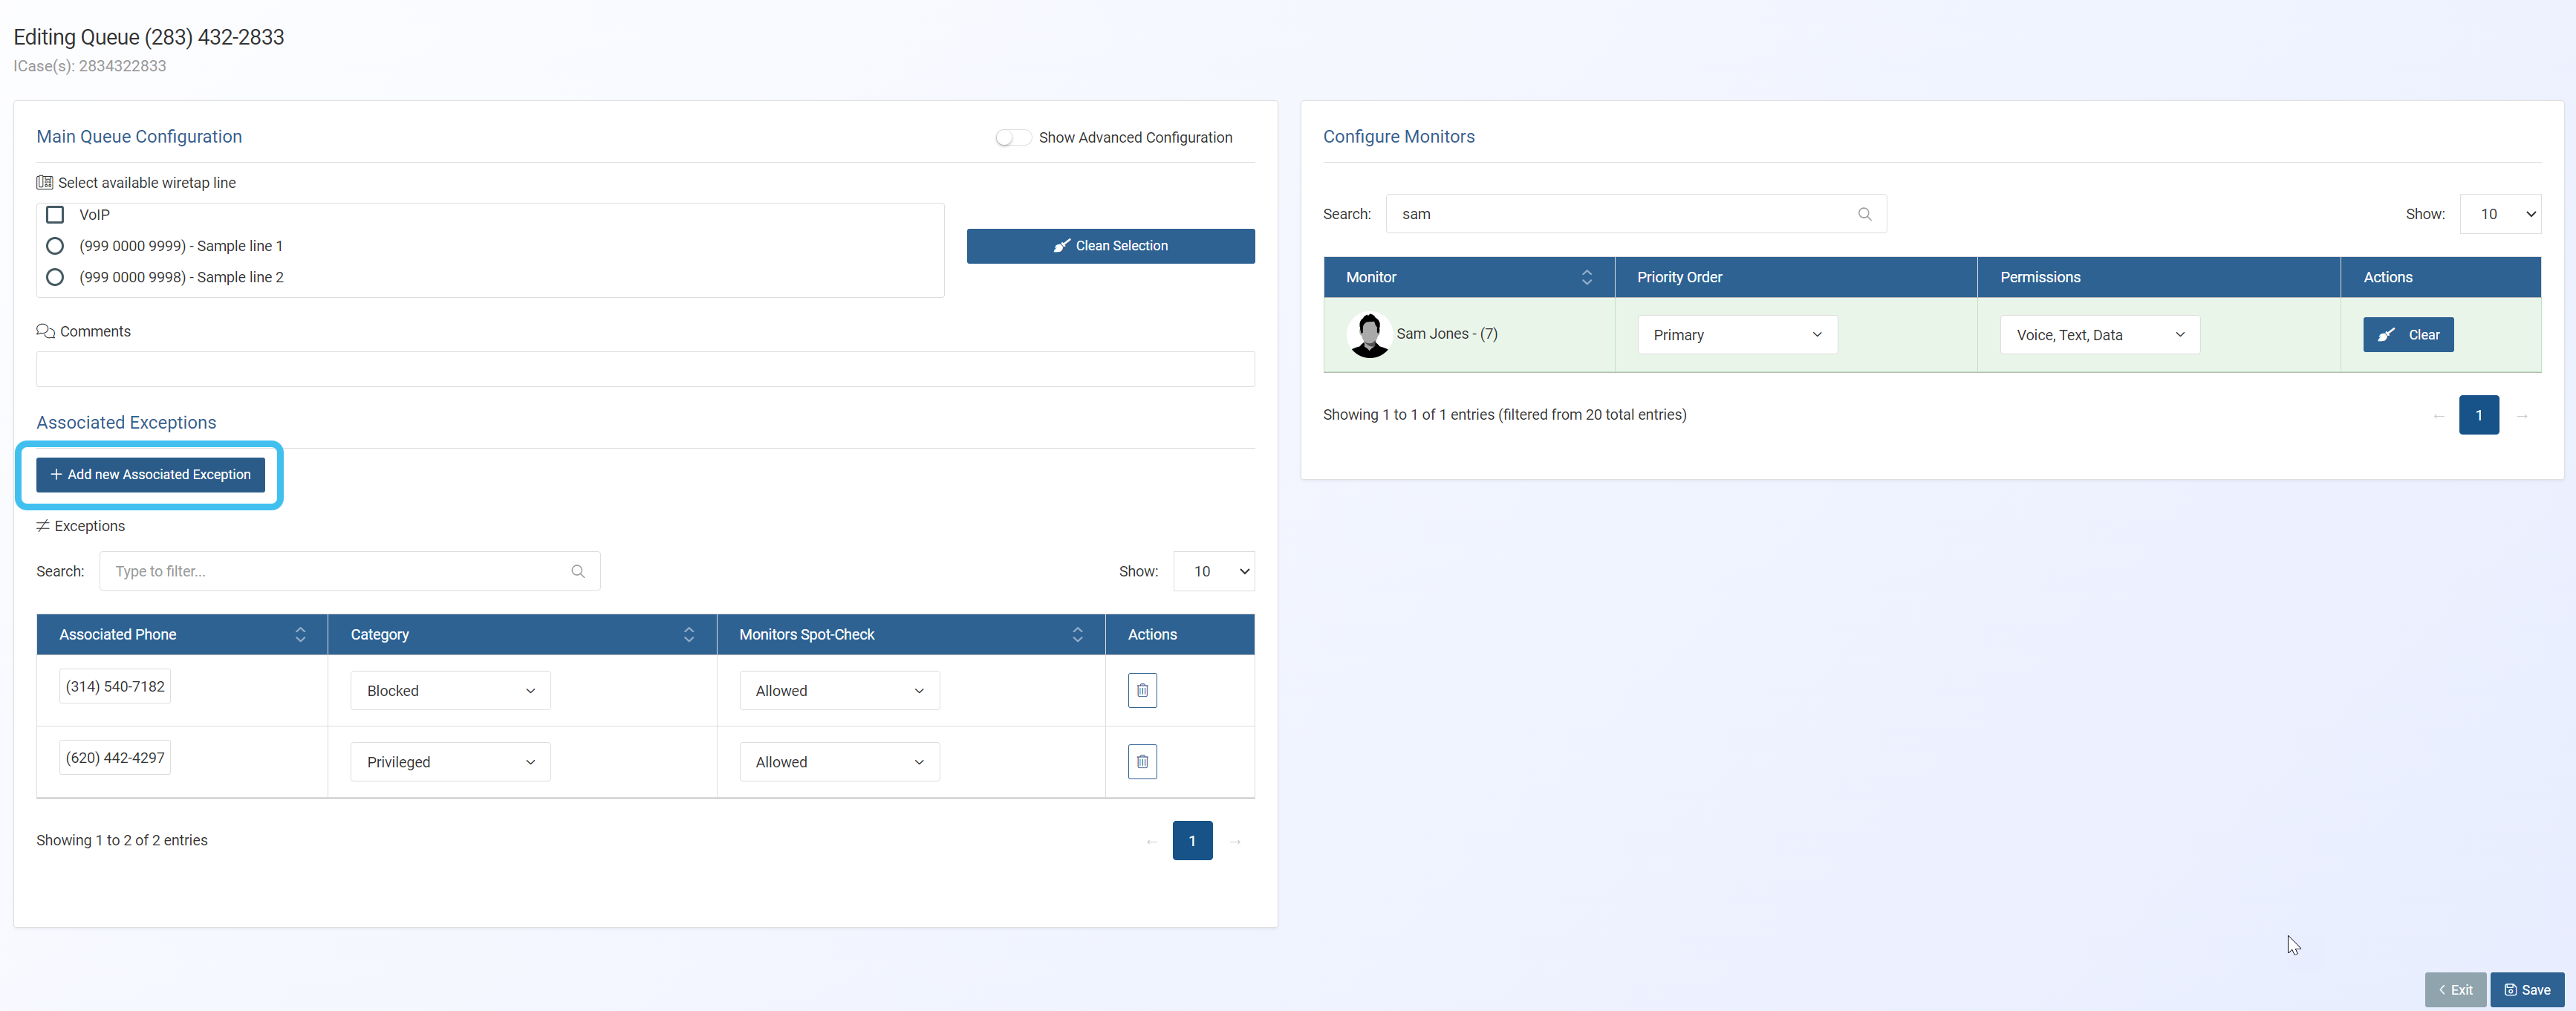2576x1011 pixels.
Task: Click trash icon for (620) 442-4297
Action: click(x=1142, y=762)
